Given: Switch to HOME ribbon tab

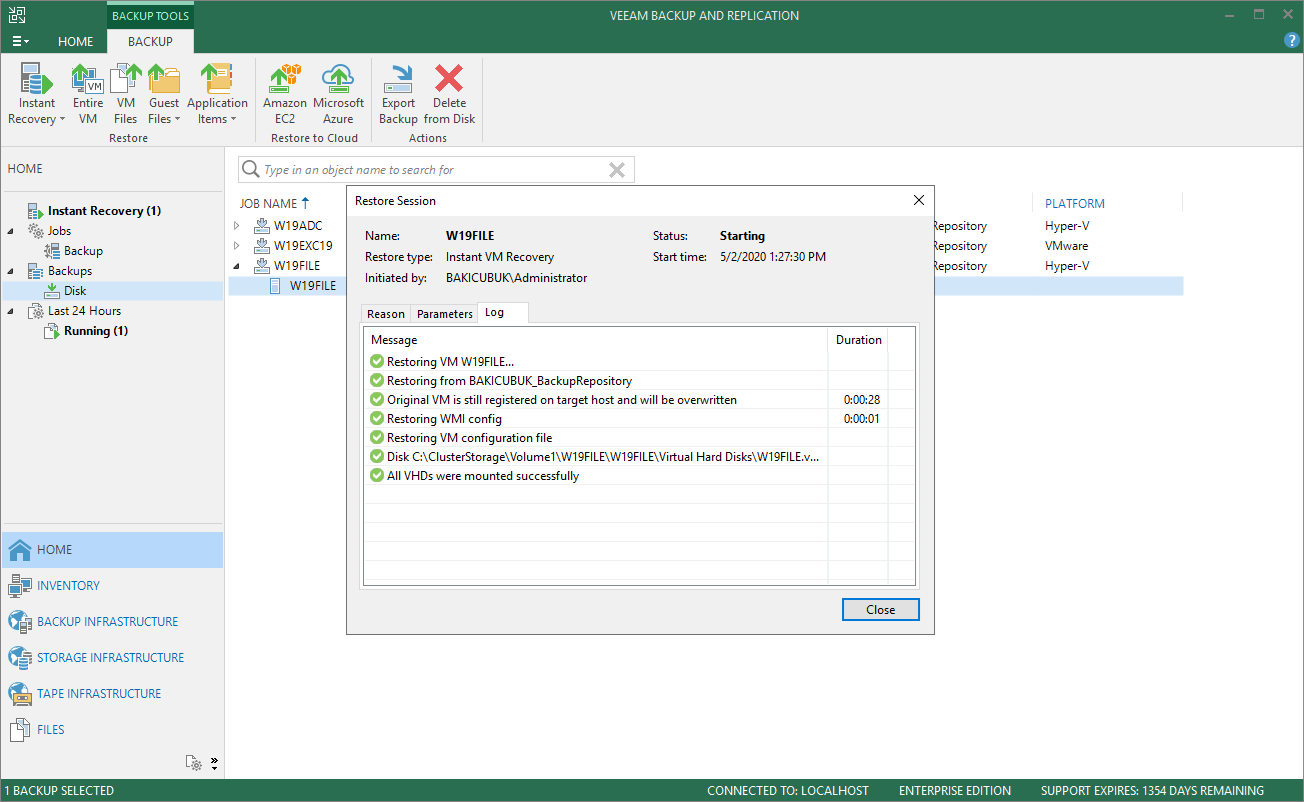Looking at the screenshot, I should tap(75, 42).
